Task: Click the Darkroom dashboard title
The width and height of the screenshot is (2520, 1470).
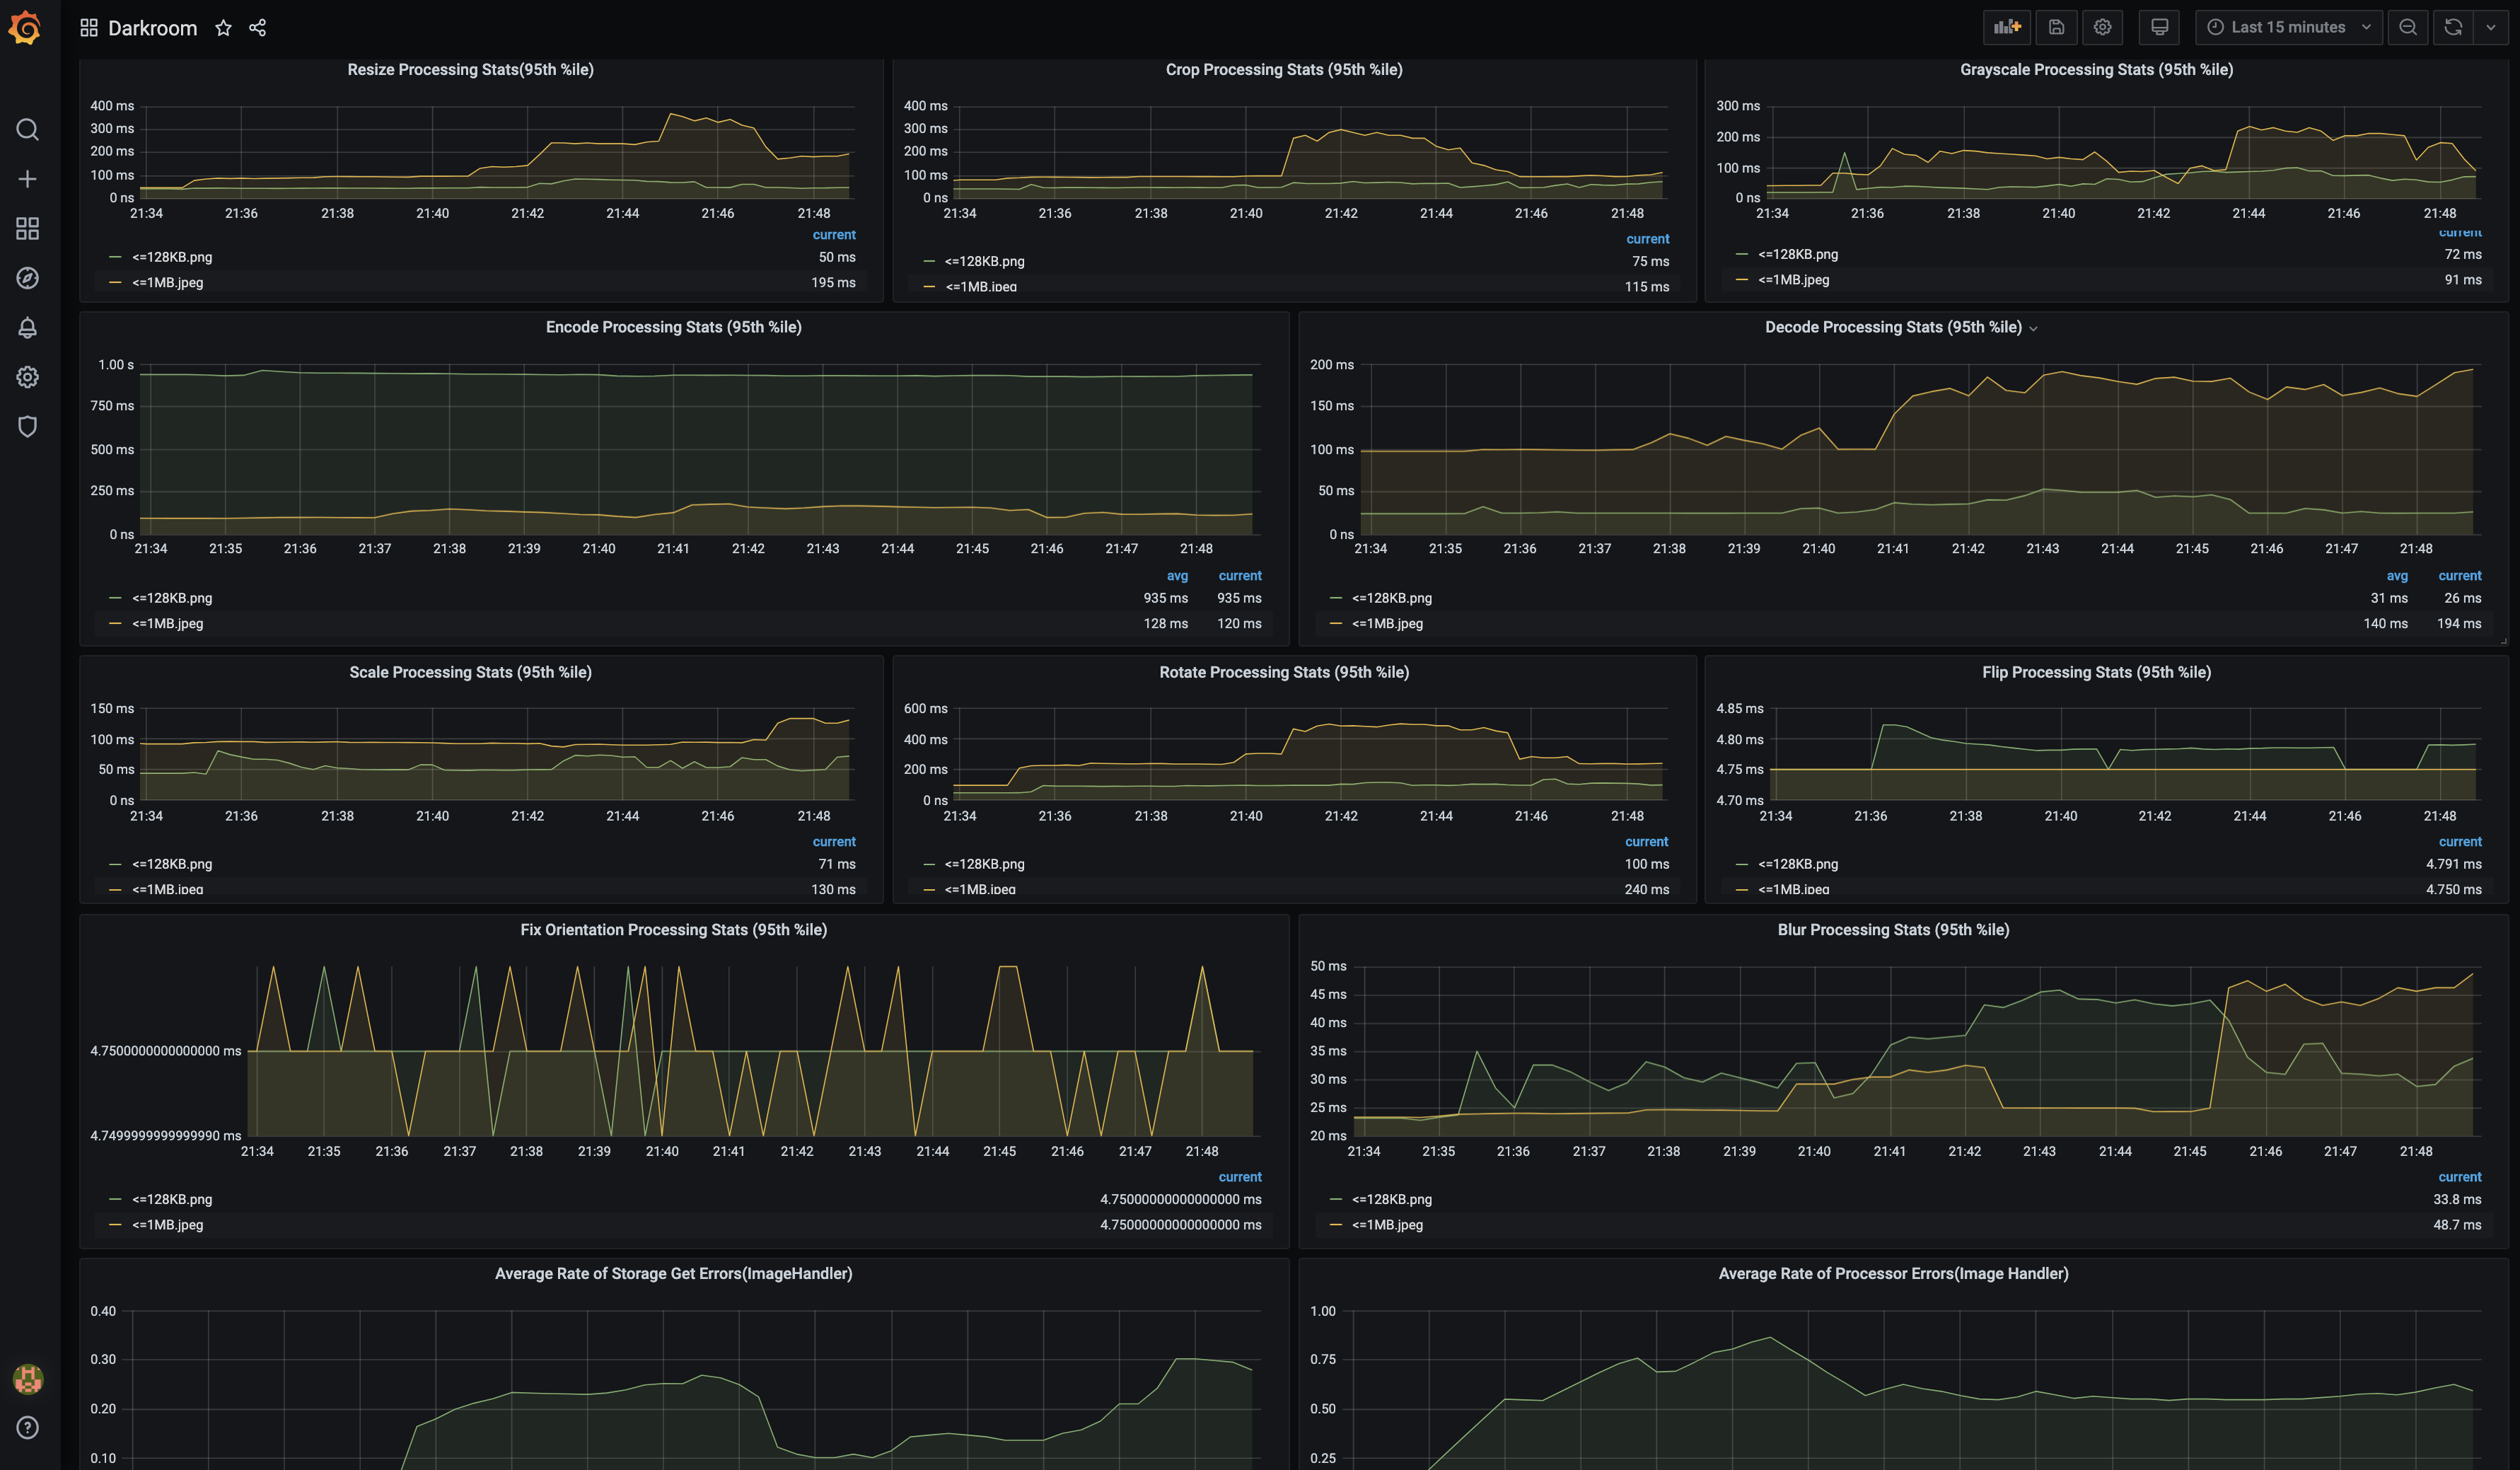Action: click(152, 28)
